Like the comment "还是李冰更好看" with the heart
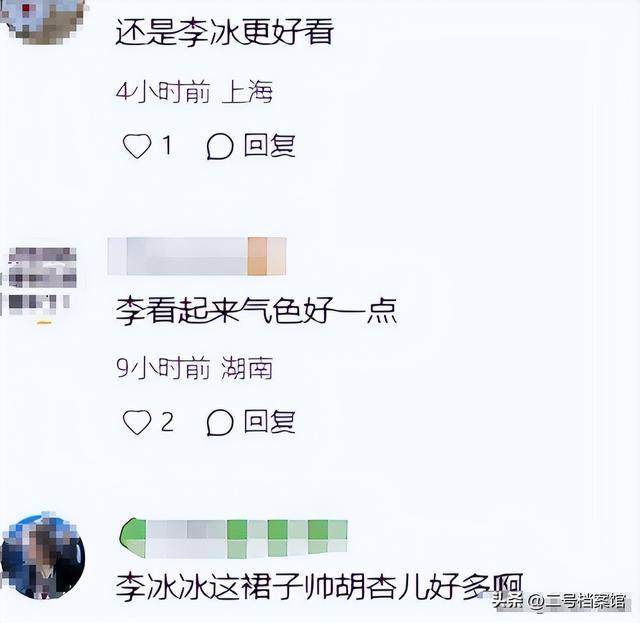The width and height of the screenshot is (640, 623). (x=137, y=146)
